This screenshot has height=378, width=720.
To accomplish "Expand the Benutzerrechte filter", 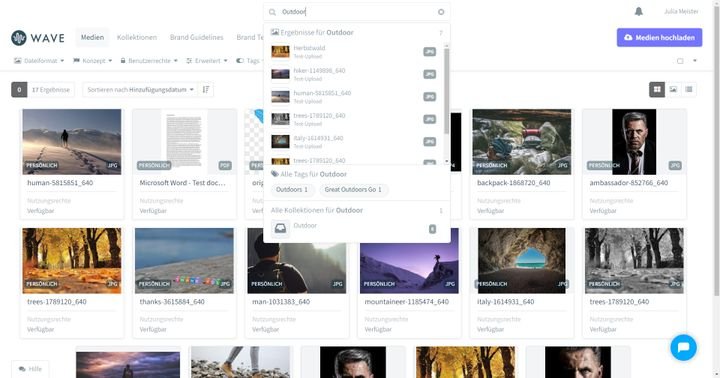I will point(149,61).
